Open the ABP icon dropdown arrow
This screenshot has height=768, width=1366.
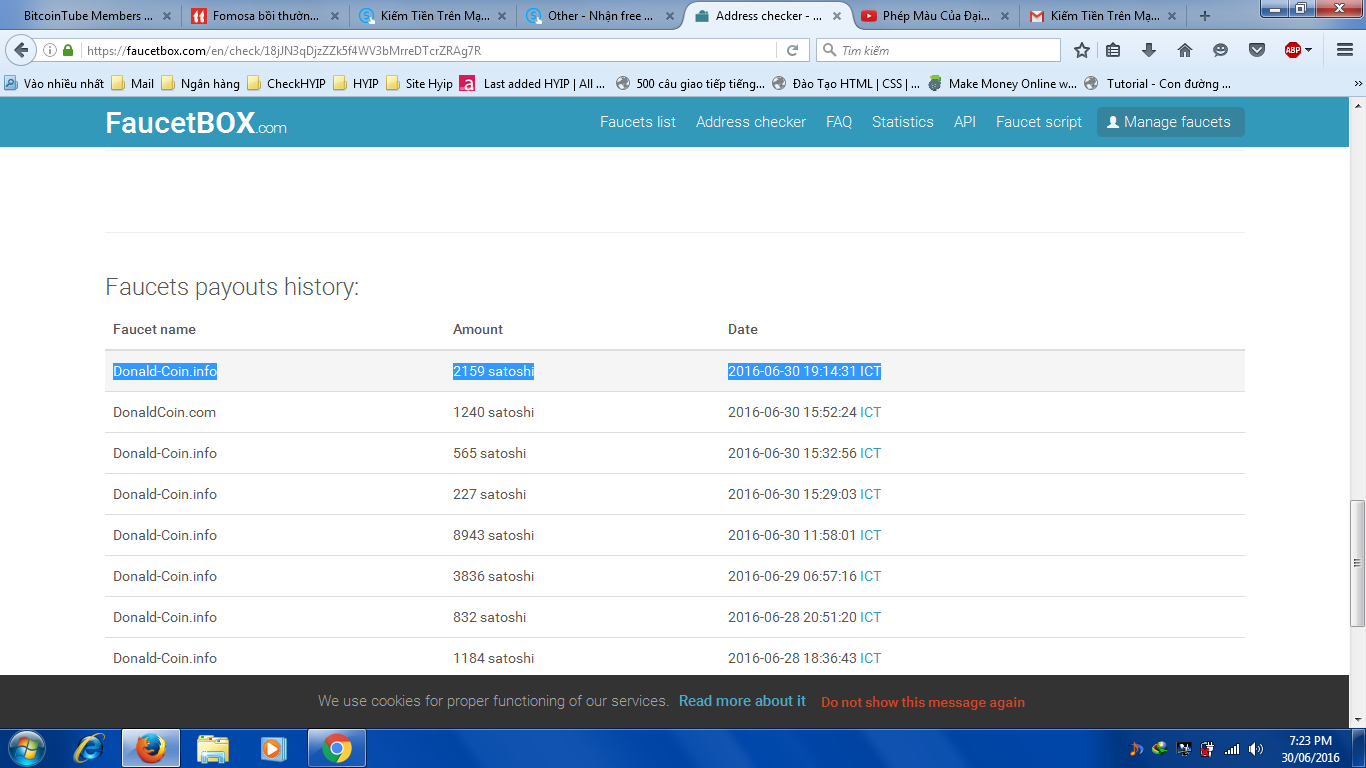(1308, 50)
